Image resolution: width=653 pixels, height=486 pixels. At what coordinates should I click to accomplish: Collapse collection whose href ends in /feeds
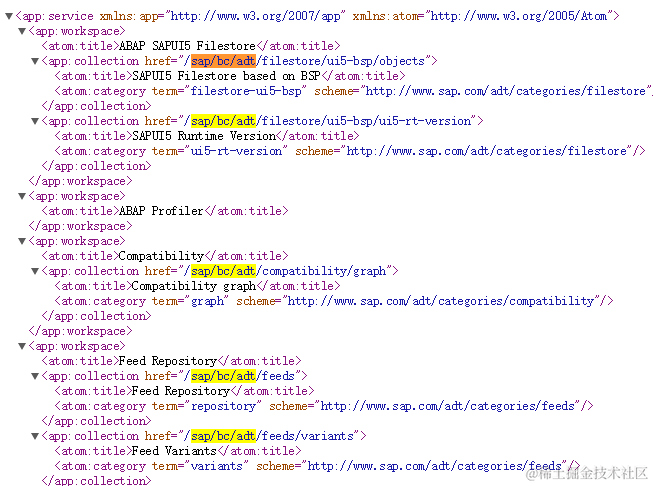coord(35,376)
